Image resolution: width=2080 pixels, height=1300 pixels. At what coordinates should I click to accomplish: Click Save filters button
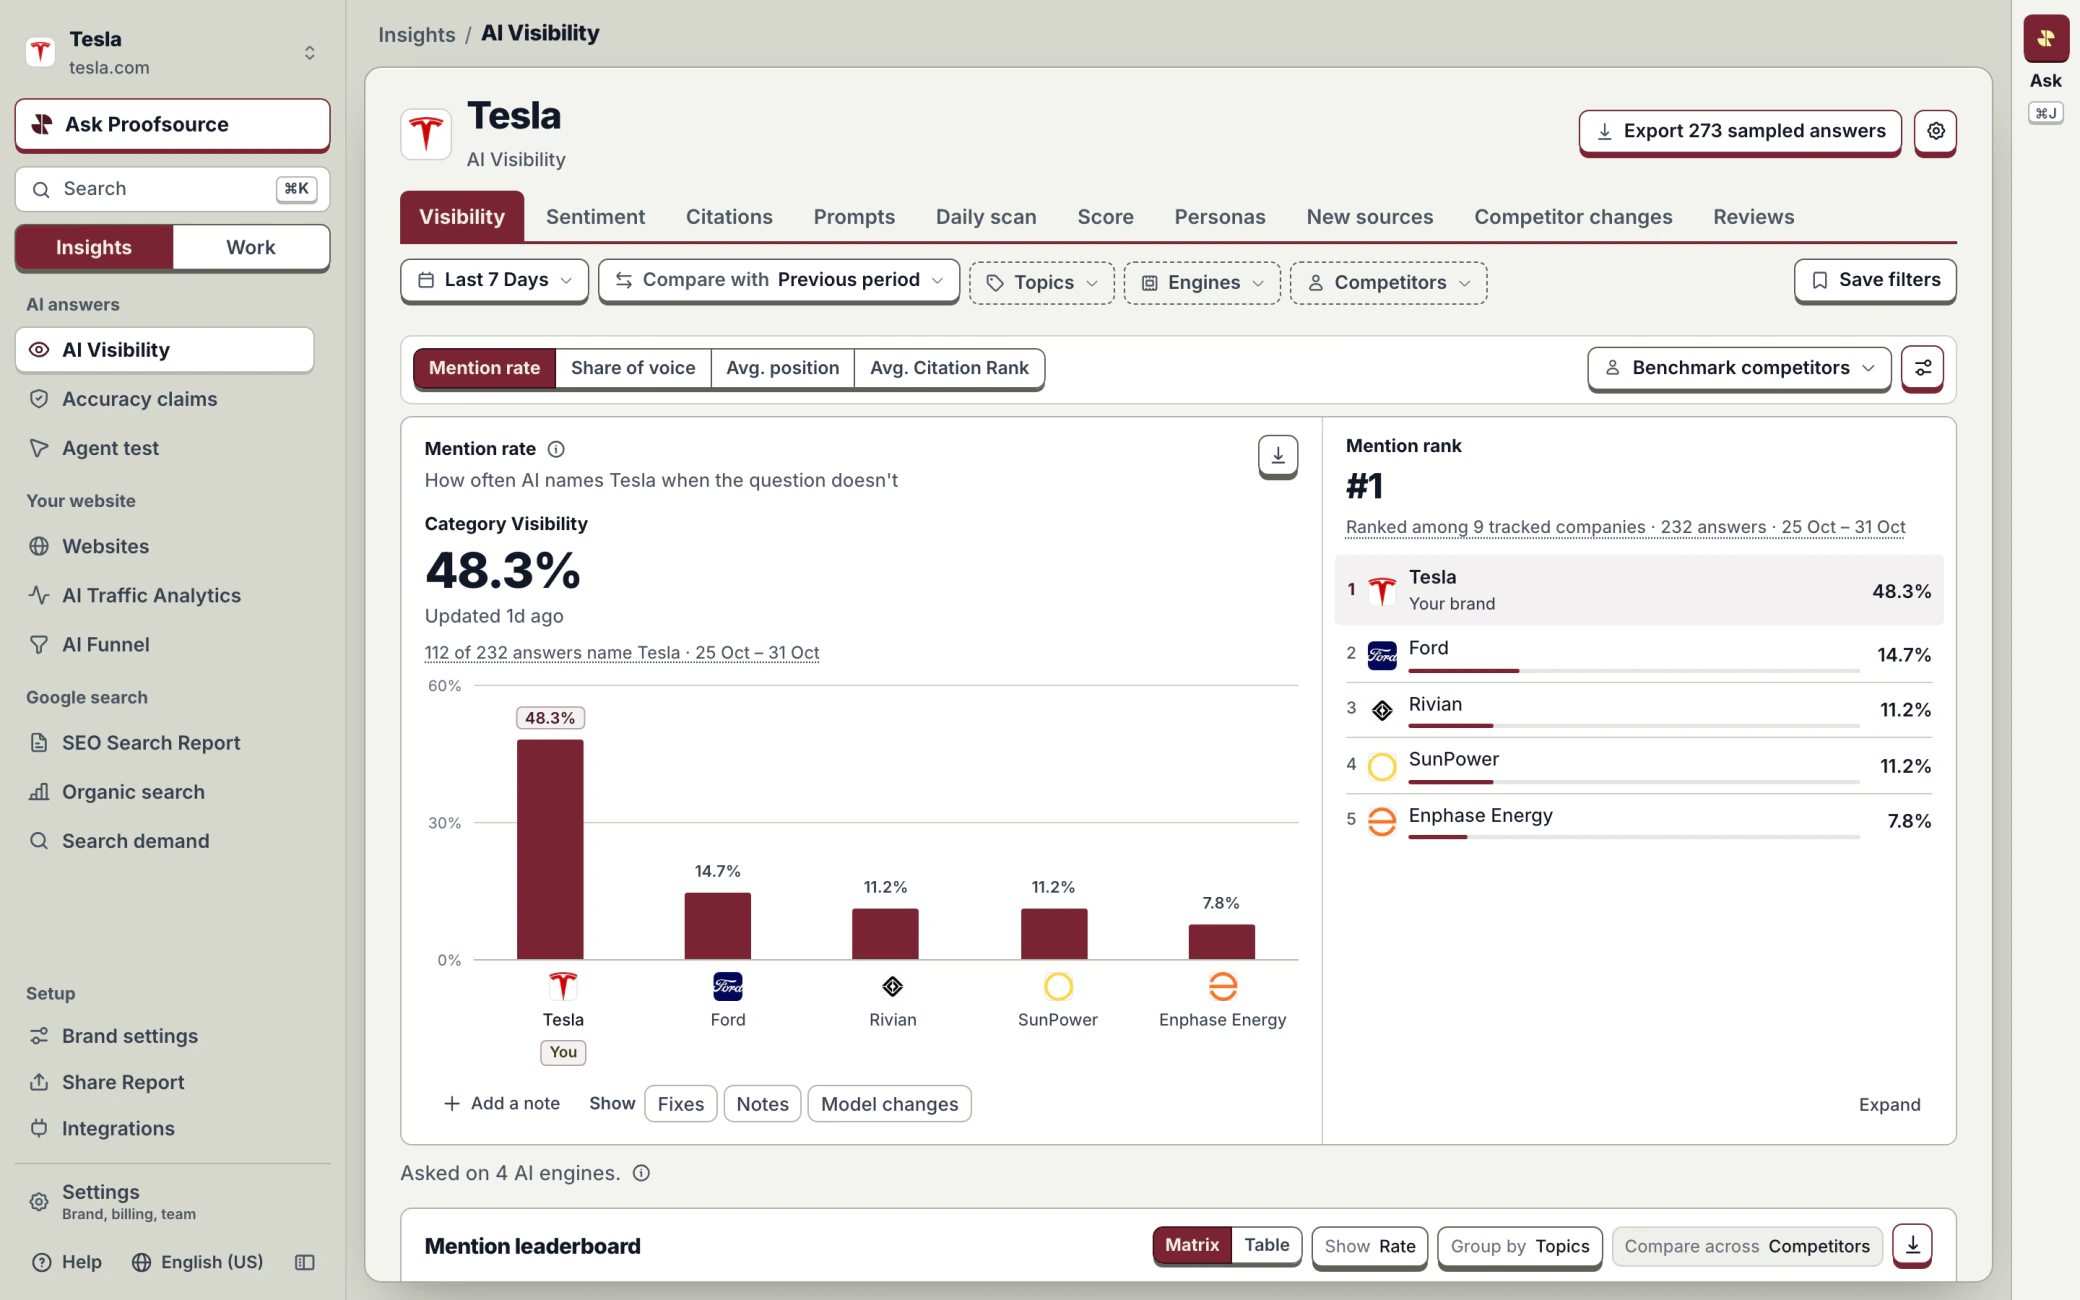[x=1875, y=280]
